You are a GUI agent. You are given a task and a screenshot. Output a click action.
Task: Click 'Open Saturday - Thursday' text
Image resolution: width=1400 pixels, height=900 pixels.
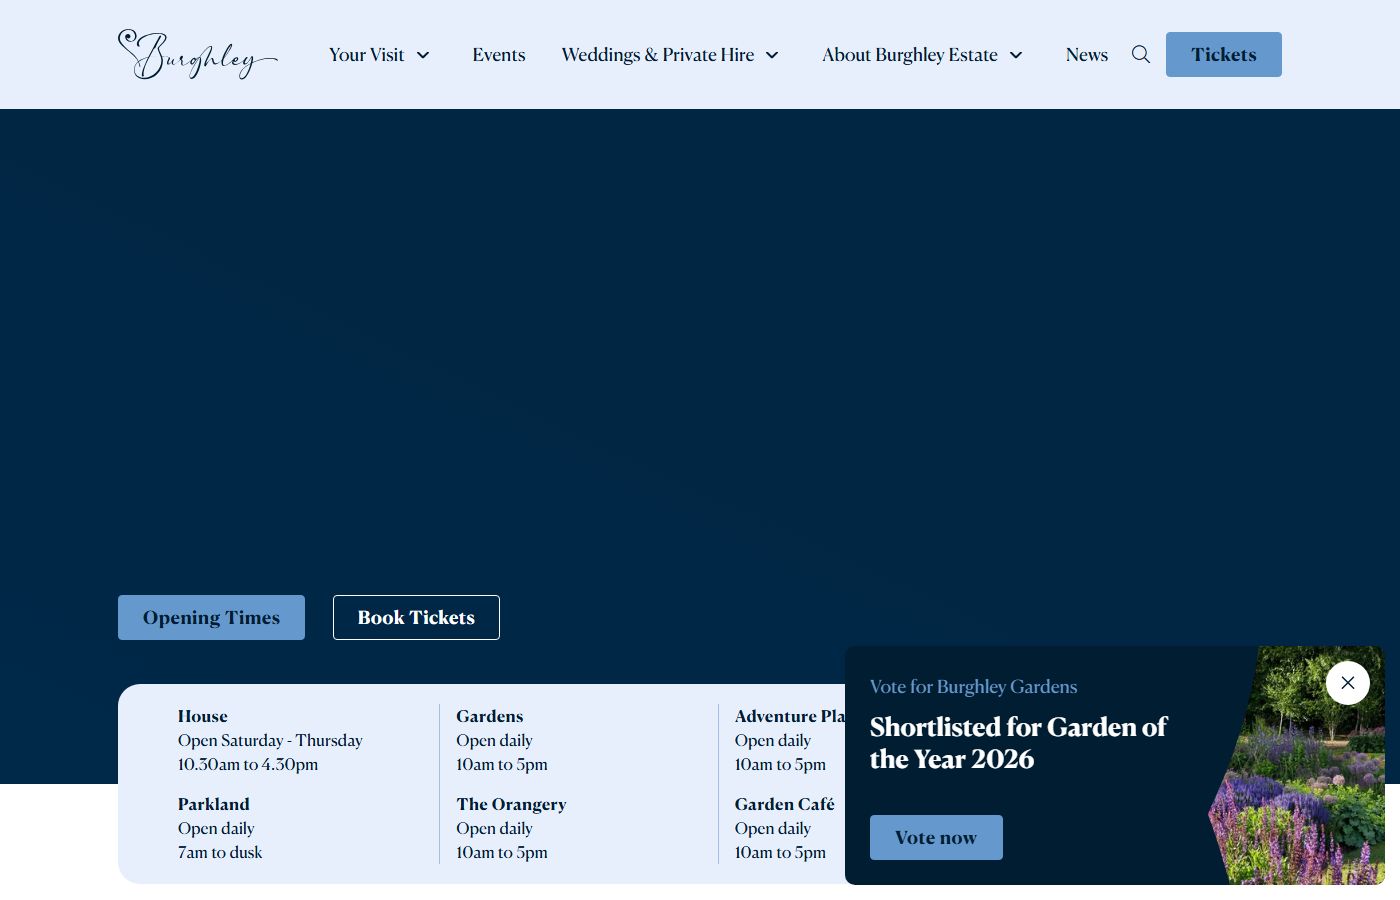(x=270, y=740)
